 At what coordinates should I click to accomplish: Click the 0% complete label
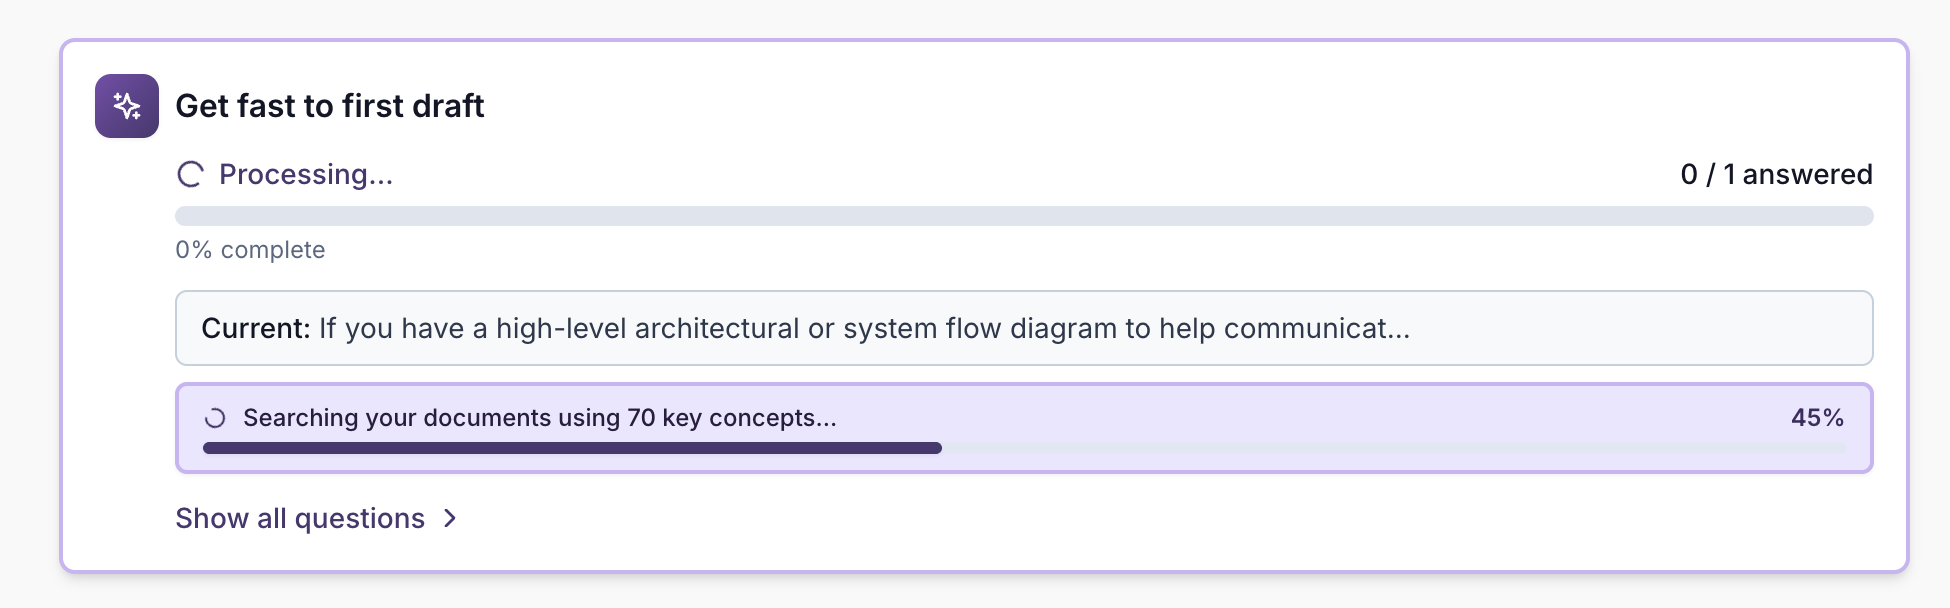click(250, 250)
